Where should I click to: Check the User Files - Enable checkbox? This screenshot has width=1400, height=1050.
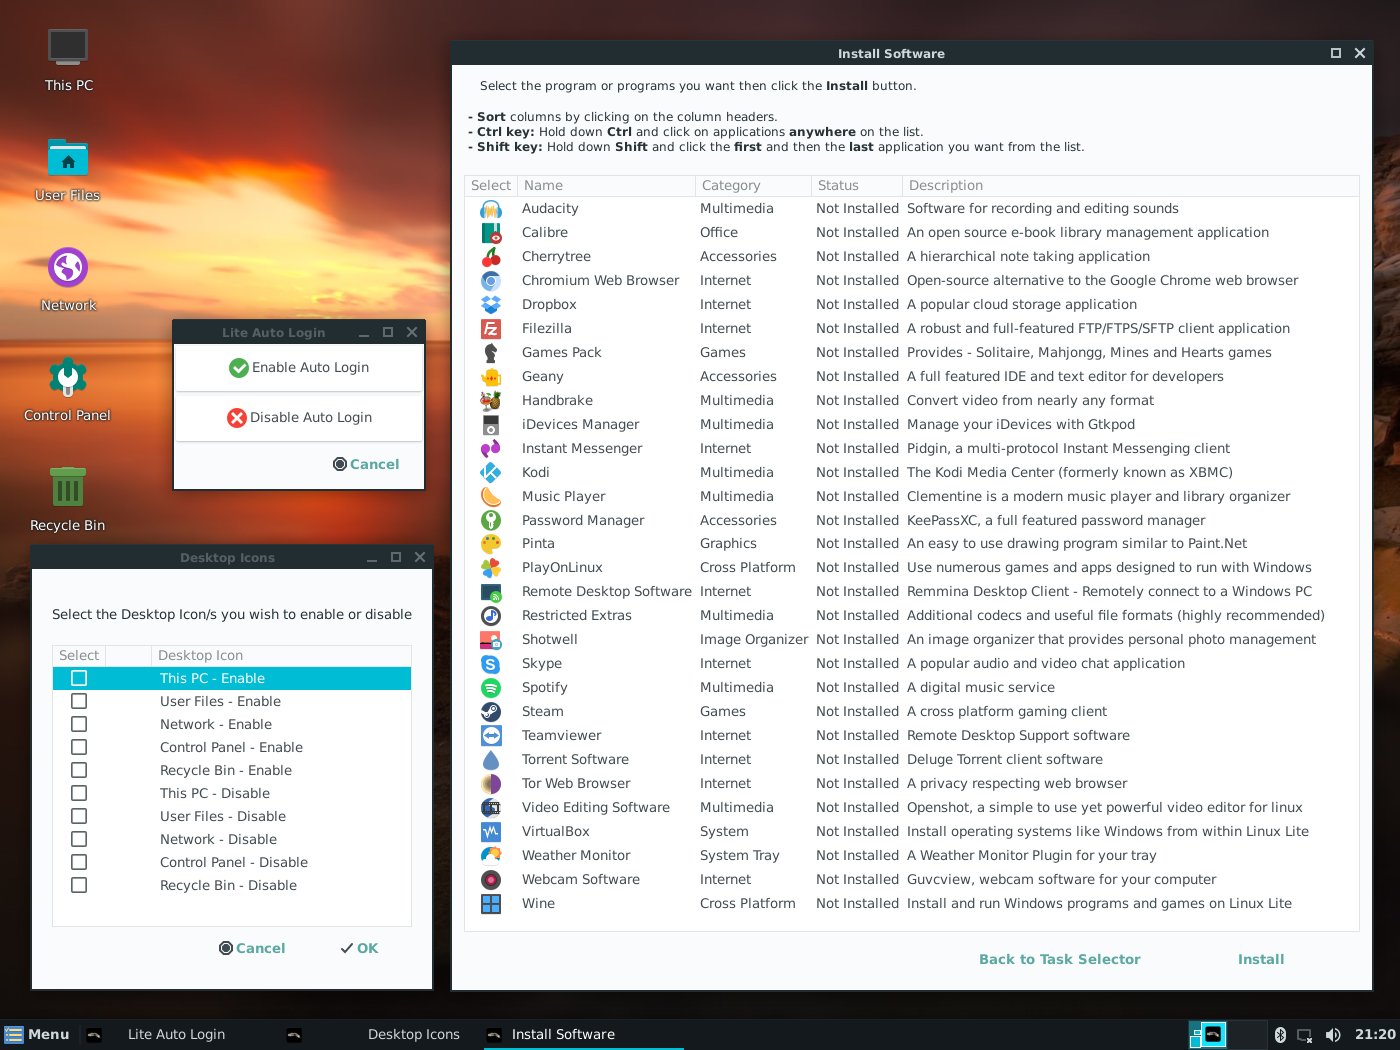coord(79,701)
